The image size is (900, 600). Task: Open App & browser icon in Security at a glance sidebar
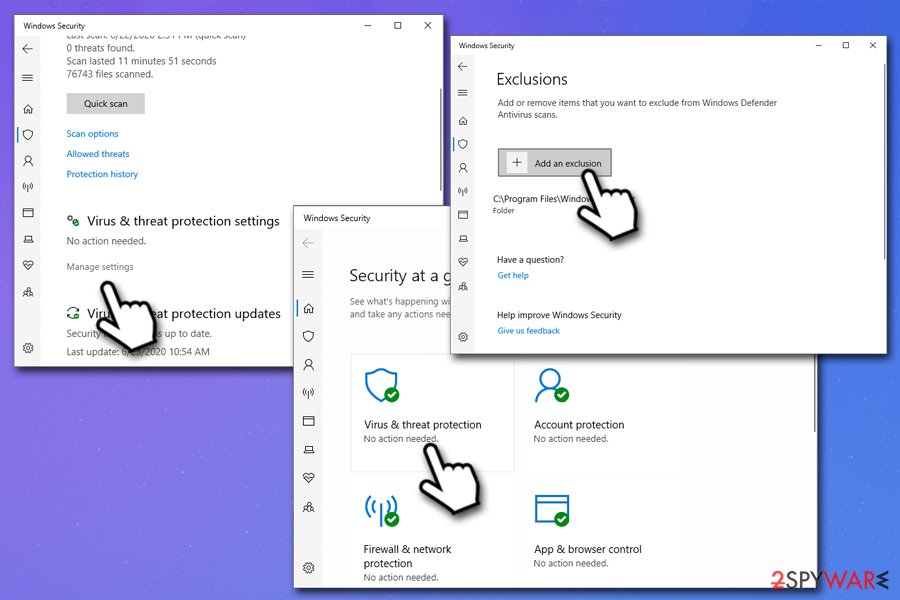(309, 421)
